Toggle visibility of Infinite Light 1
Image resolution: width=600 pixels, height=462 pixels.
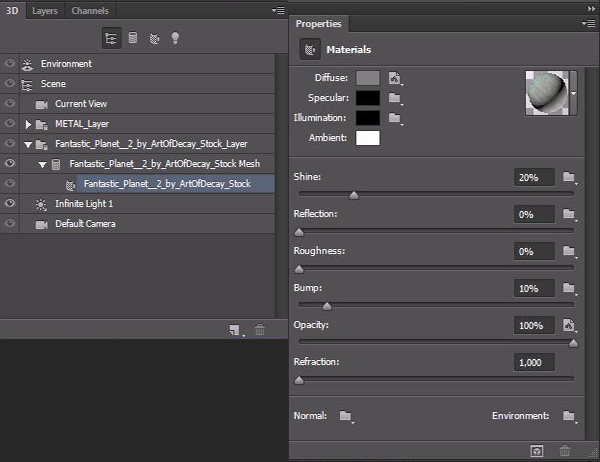coord(11,204)
